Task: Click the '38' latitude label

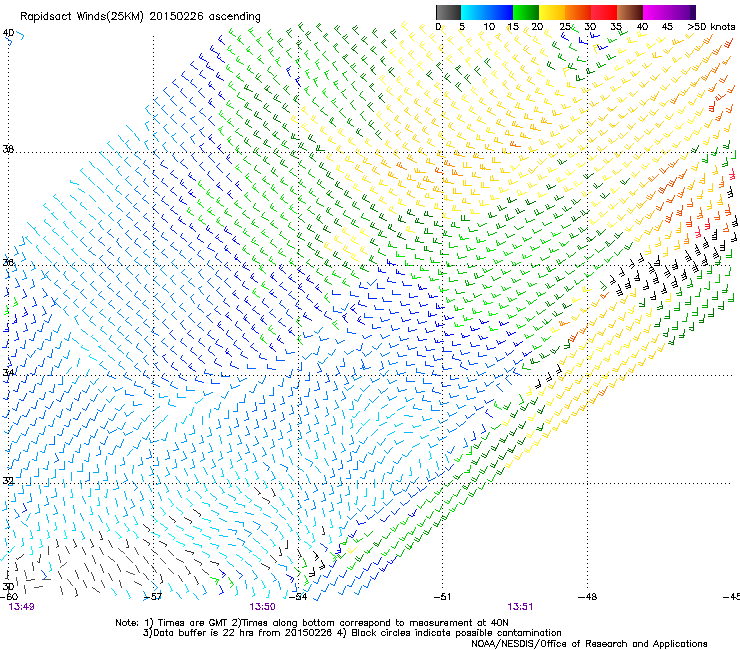Action: point(8,149)
